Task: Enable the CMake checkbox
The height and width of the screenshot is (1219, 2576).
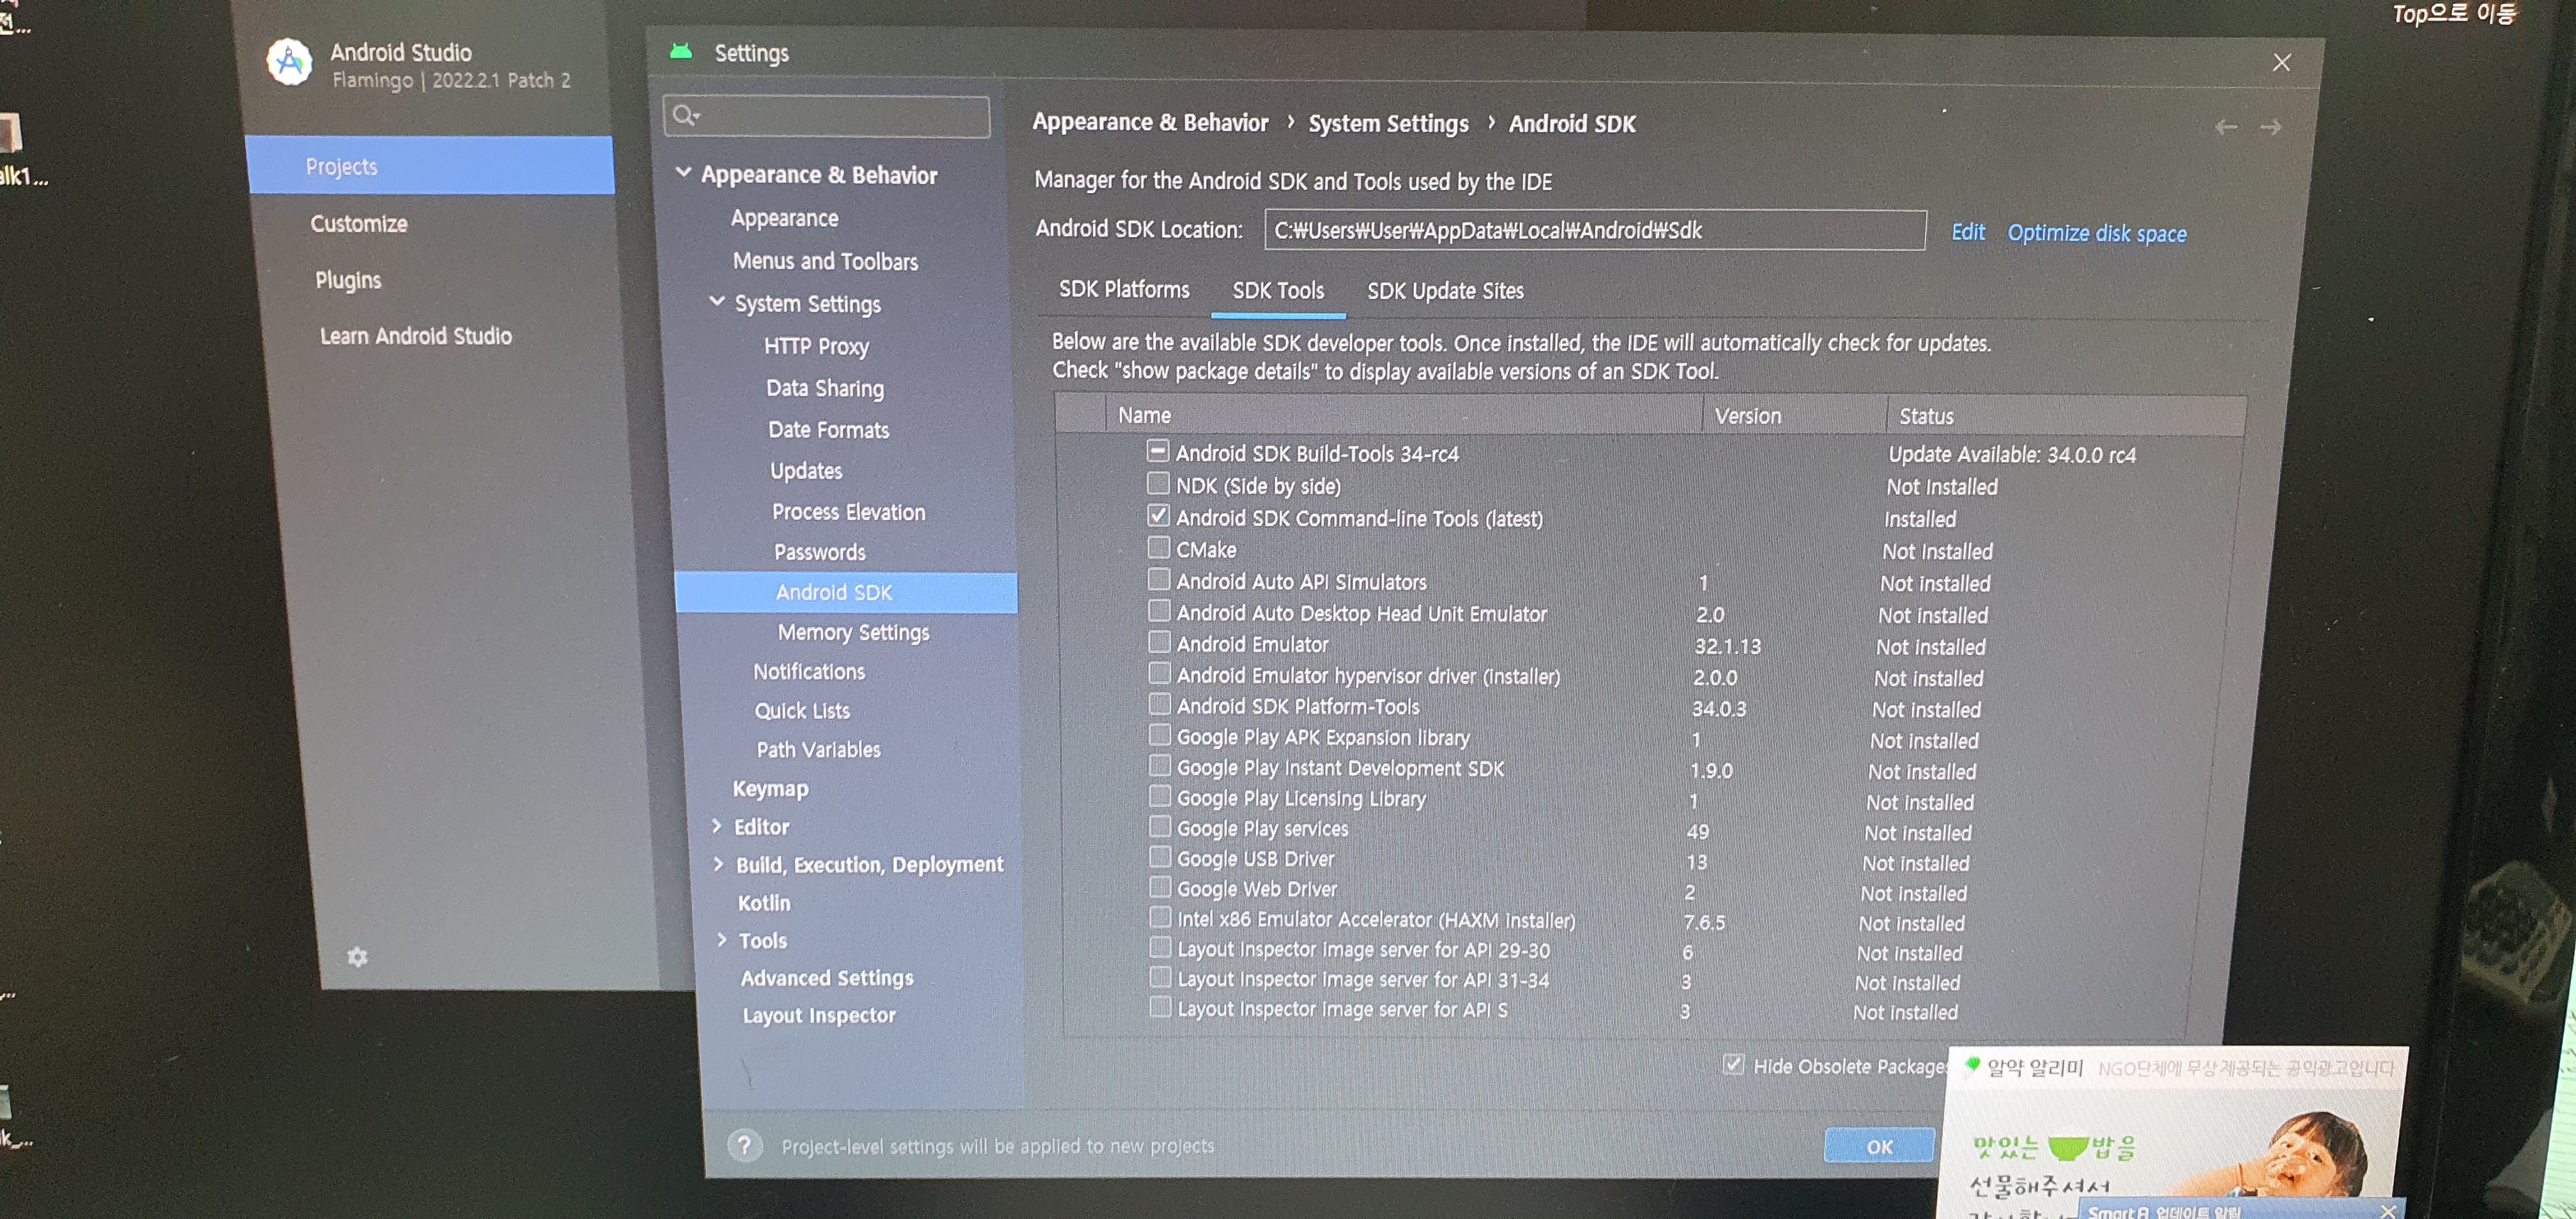Action: [x=1158, y=548]
